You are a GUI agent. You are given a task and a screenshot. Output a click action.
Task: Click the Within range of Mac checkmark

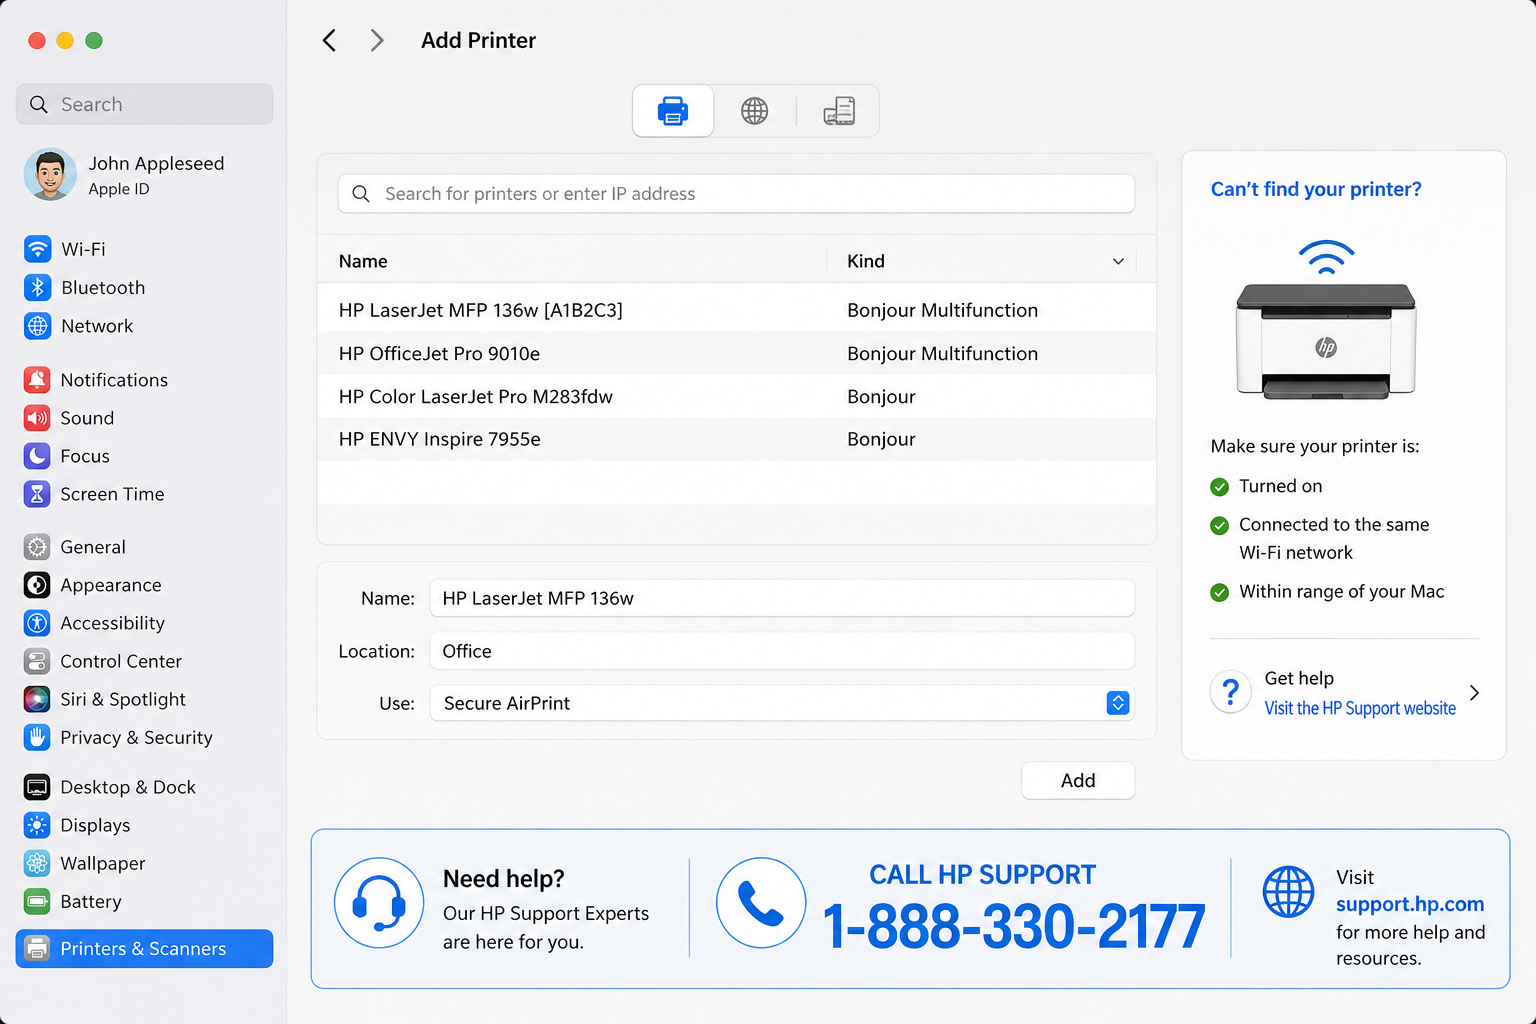coord(1219,593)
